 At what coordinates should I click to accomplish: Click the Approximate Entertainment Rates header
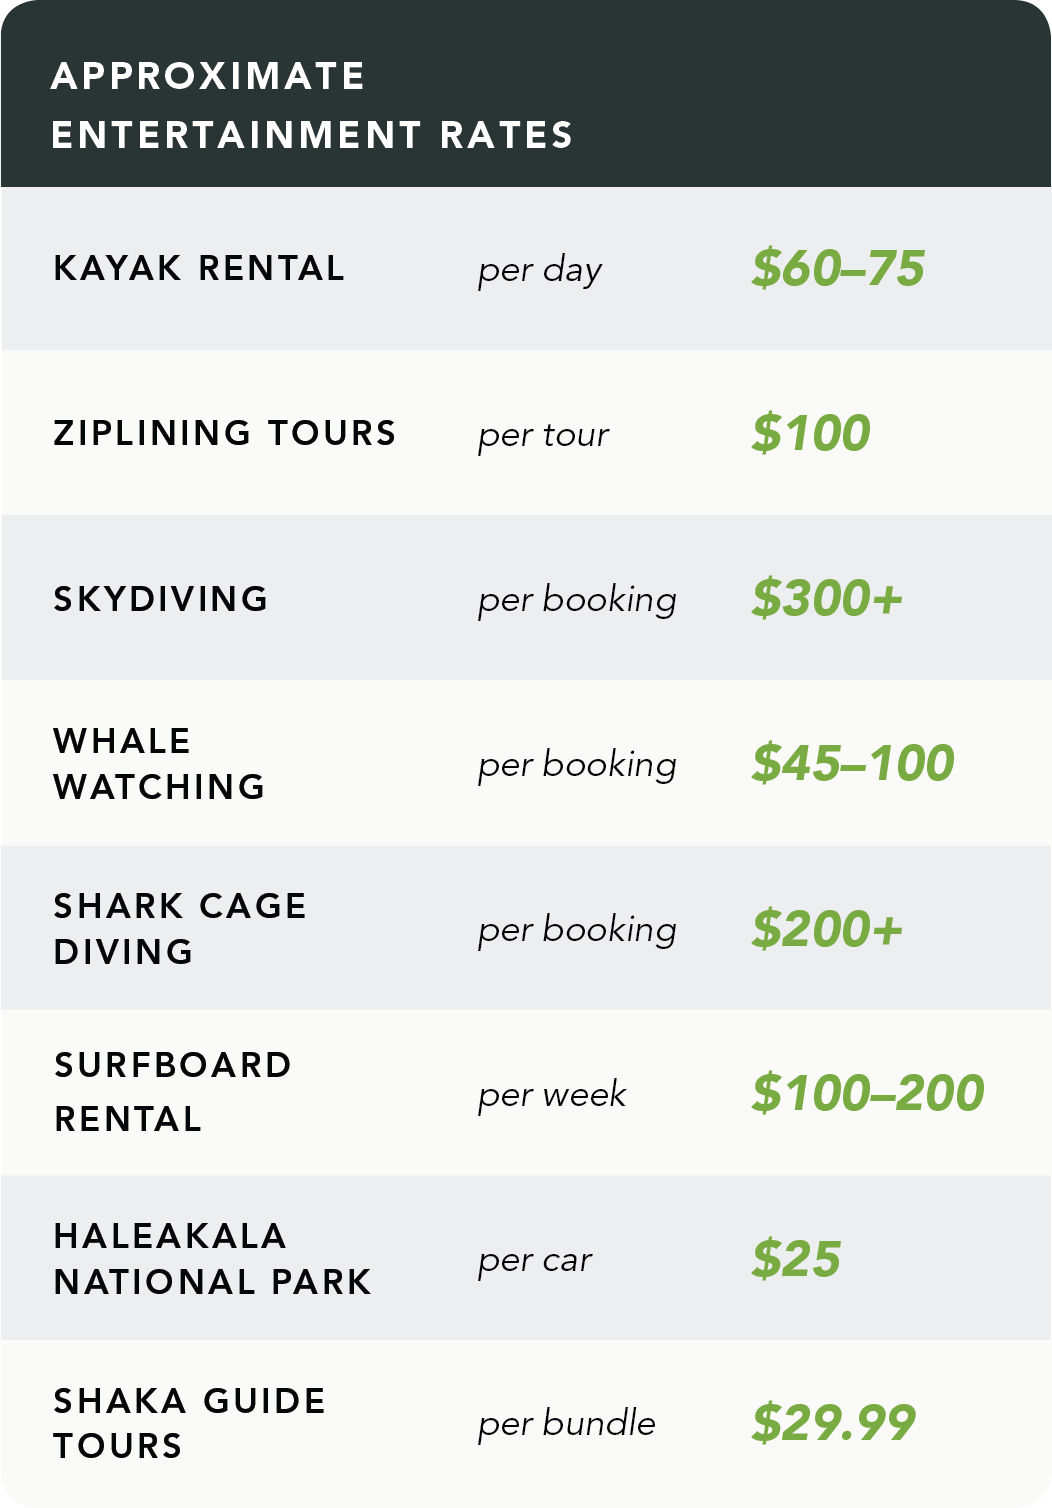[312, 105]
